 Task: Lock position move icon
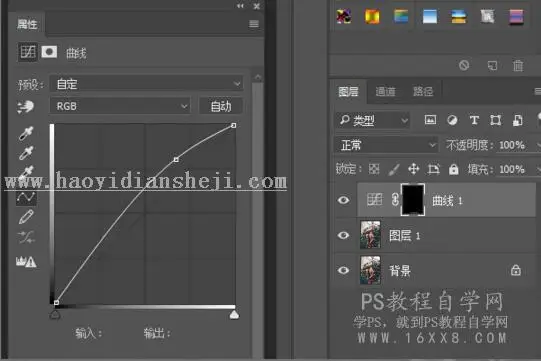[414, 169]
